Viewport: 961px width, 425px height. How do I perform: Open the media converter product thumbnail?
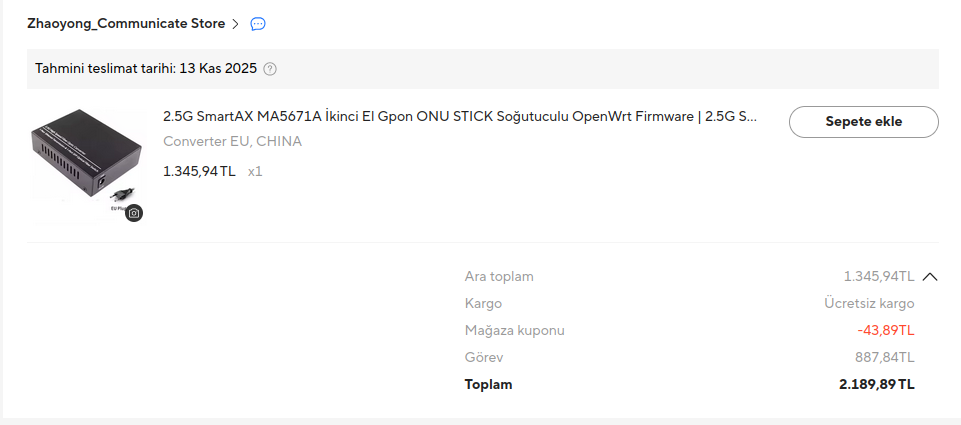tap(86, 164)
